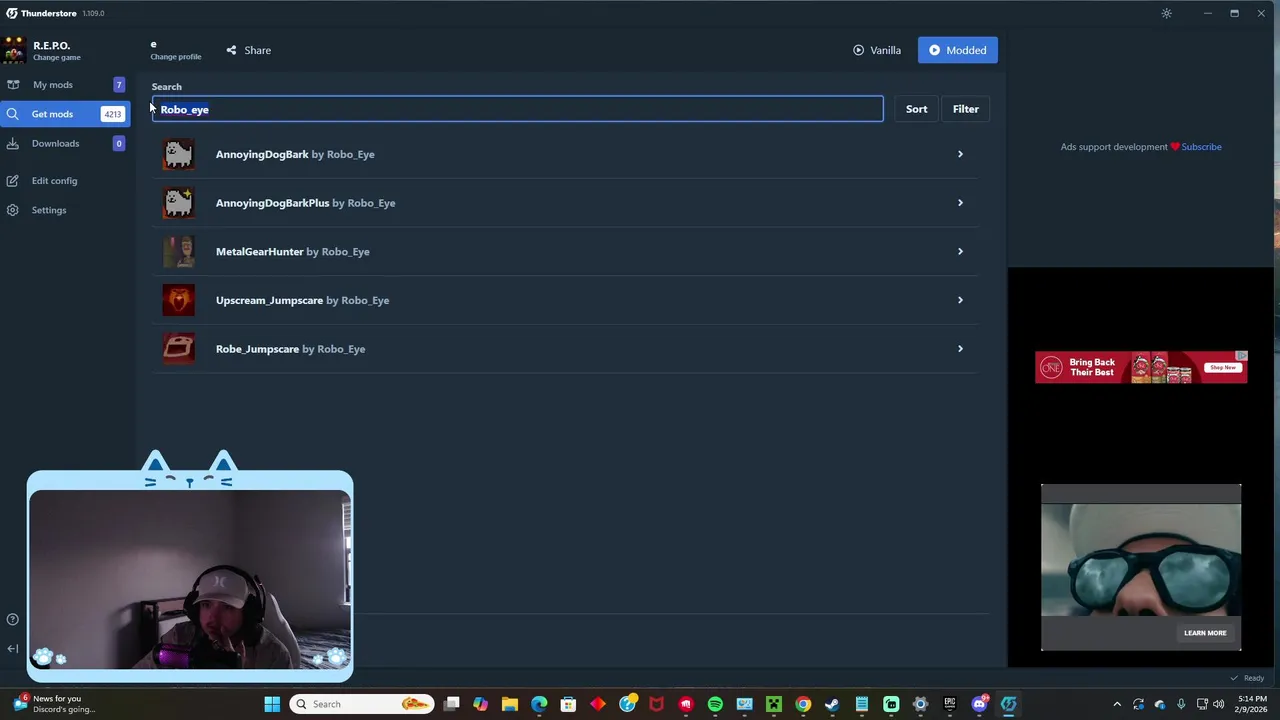Expand the MetalGearHunter mod row

pyautogui.click(x=564, y=251)
